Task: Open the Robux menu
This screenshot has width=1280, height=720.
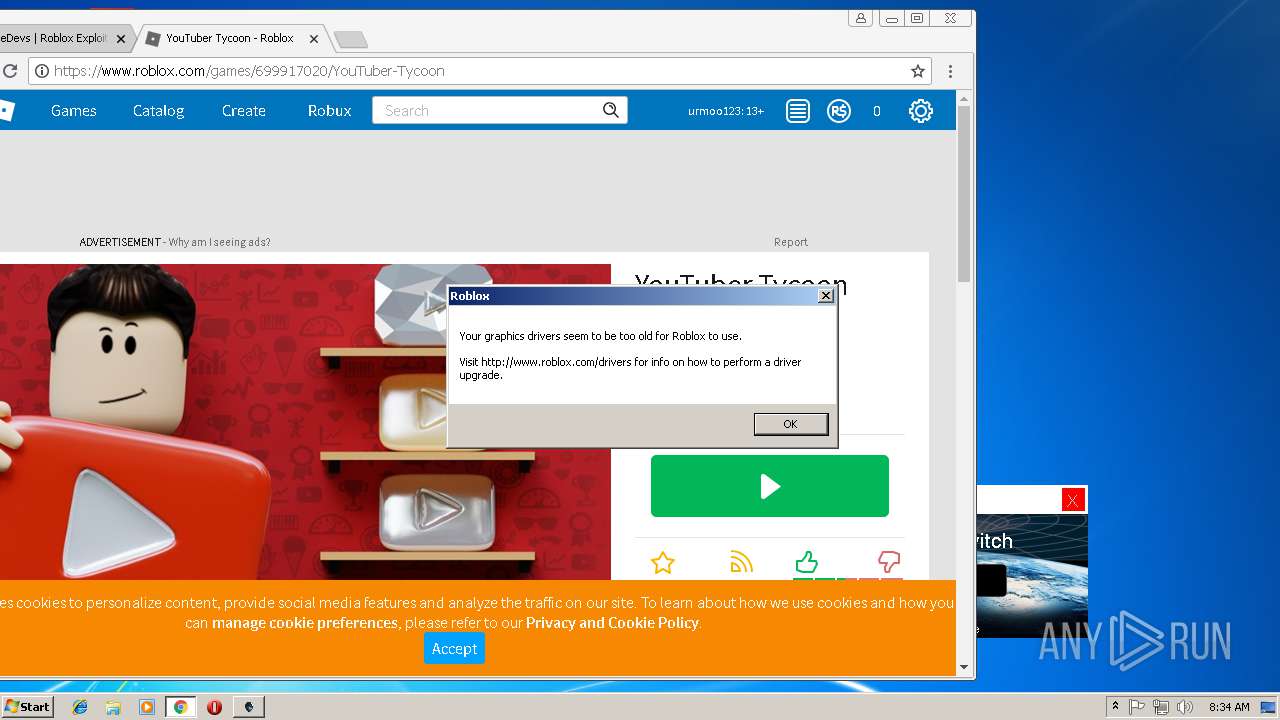Action: coord(329,111)
